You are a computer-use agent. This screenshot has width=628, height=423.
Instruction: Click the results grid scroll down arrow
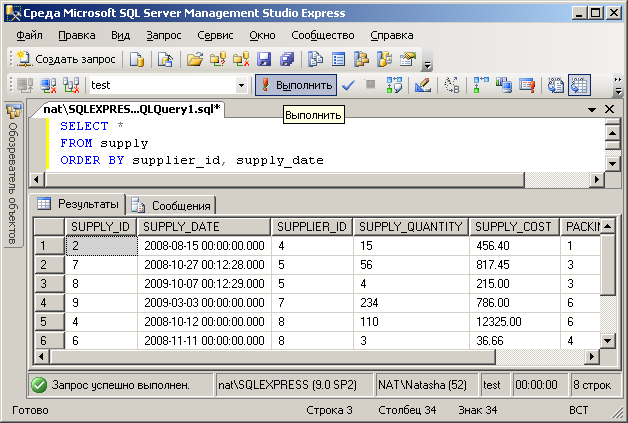pos(607,341)
